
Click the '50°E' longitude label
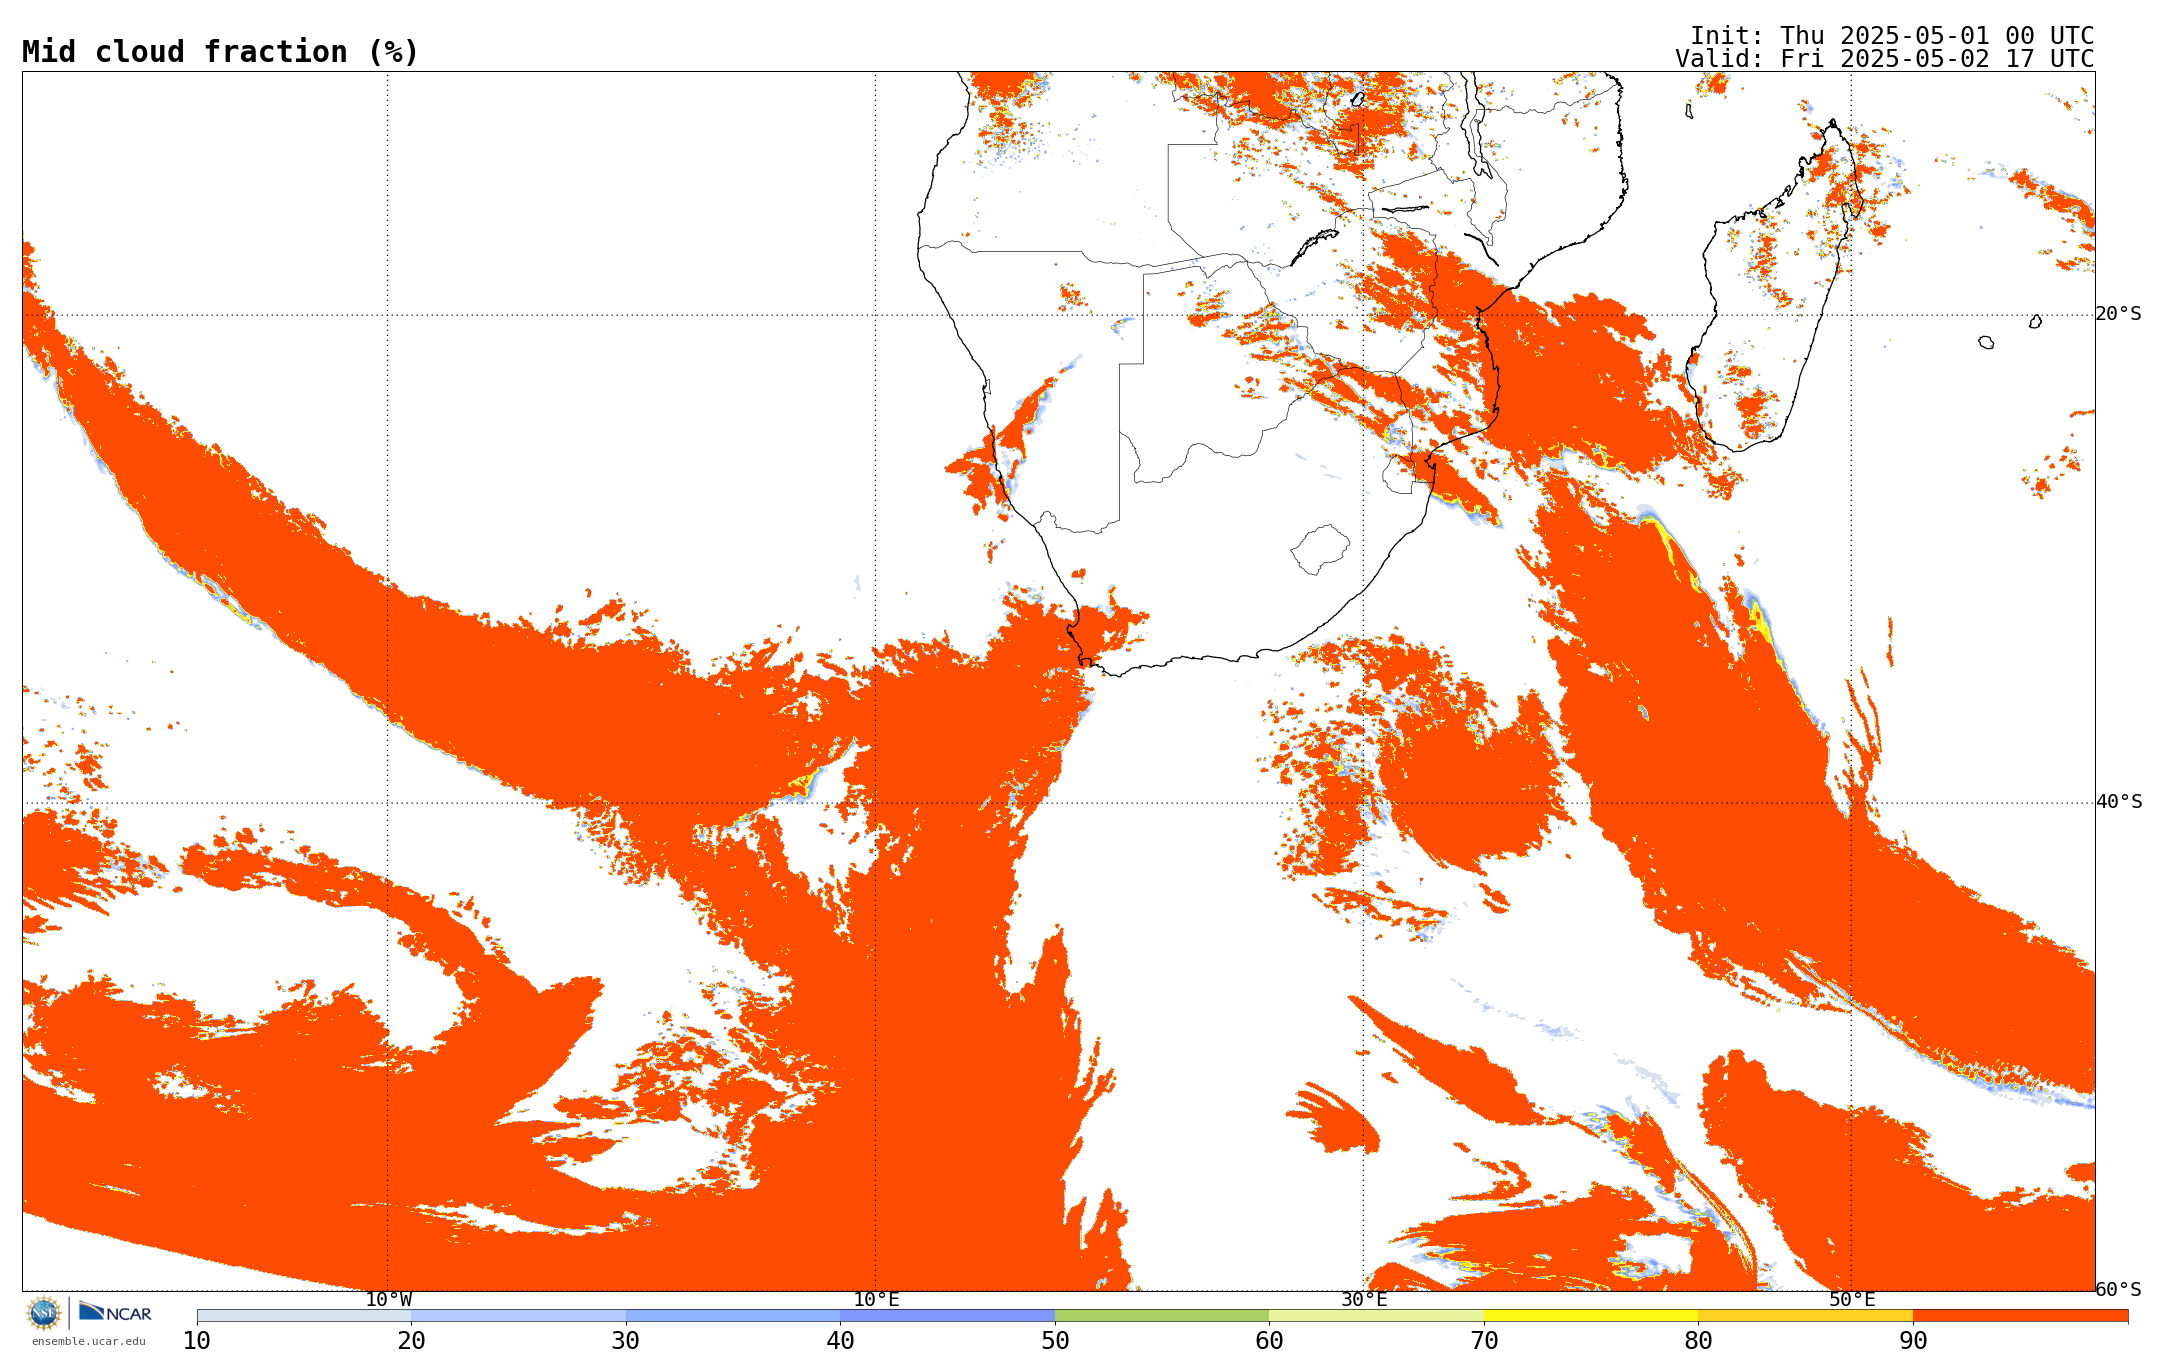click(x=1852, y=1300)
